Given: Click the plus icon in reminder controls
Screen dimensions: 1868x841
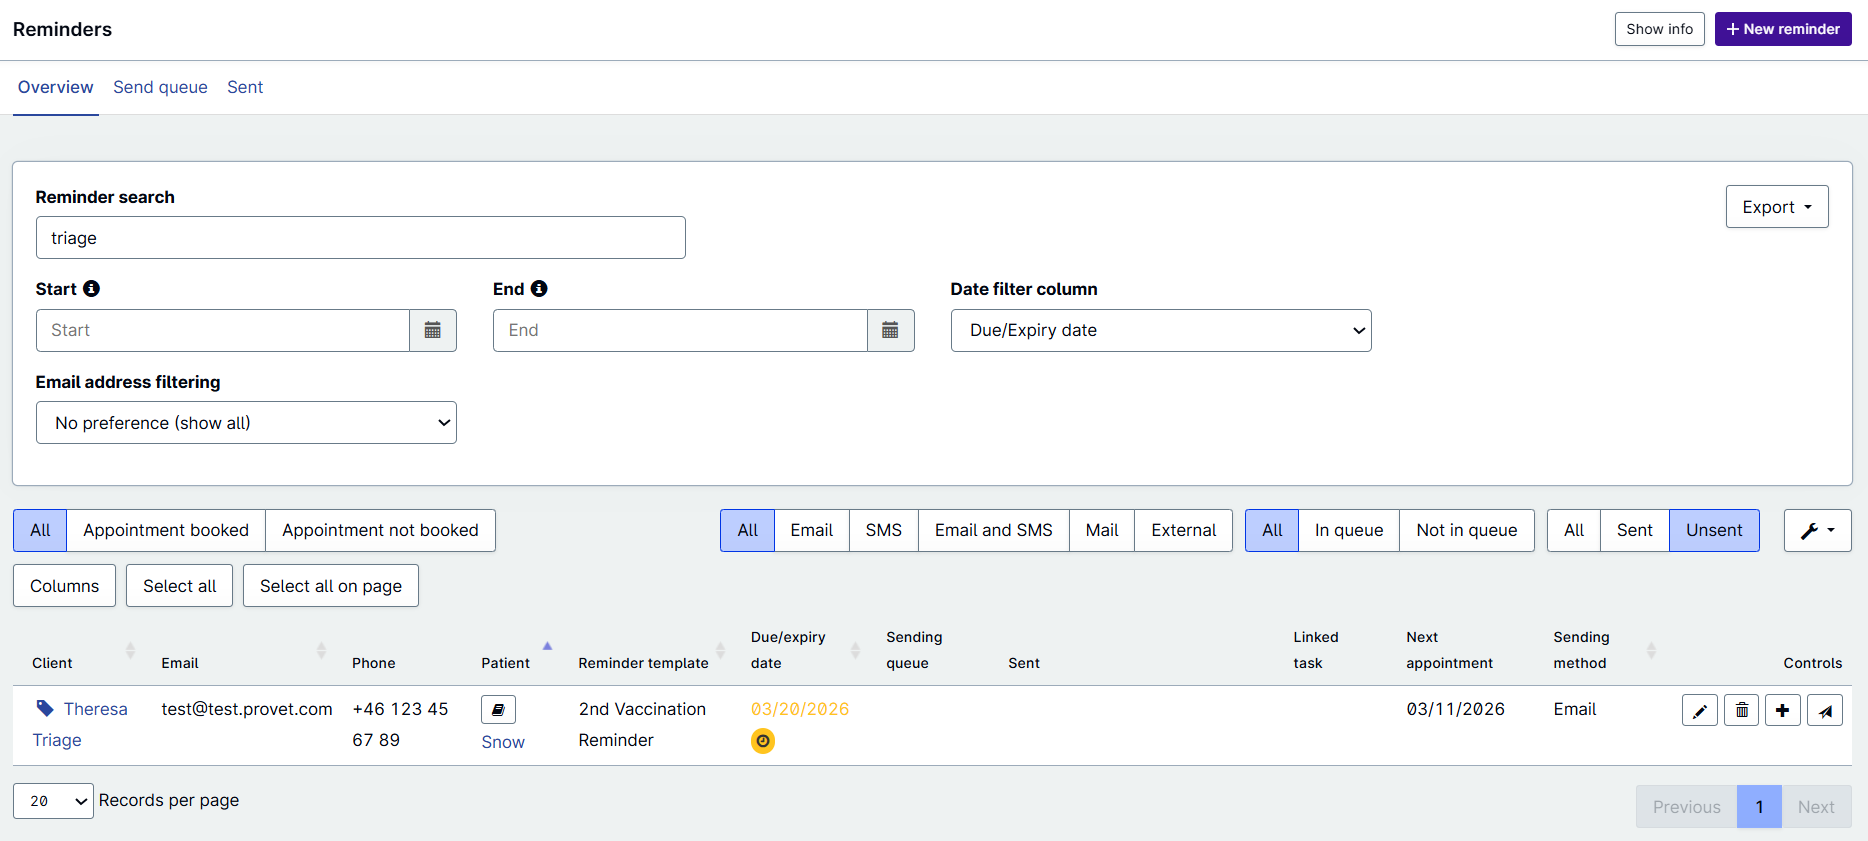Looking at the screenshot, I should (x=1783, y=710).
